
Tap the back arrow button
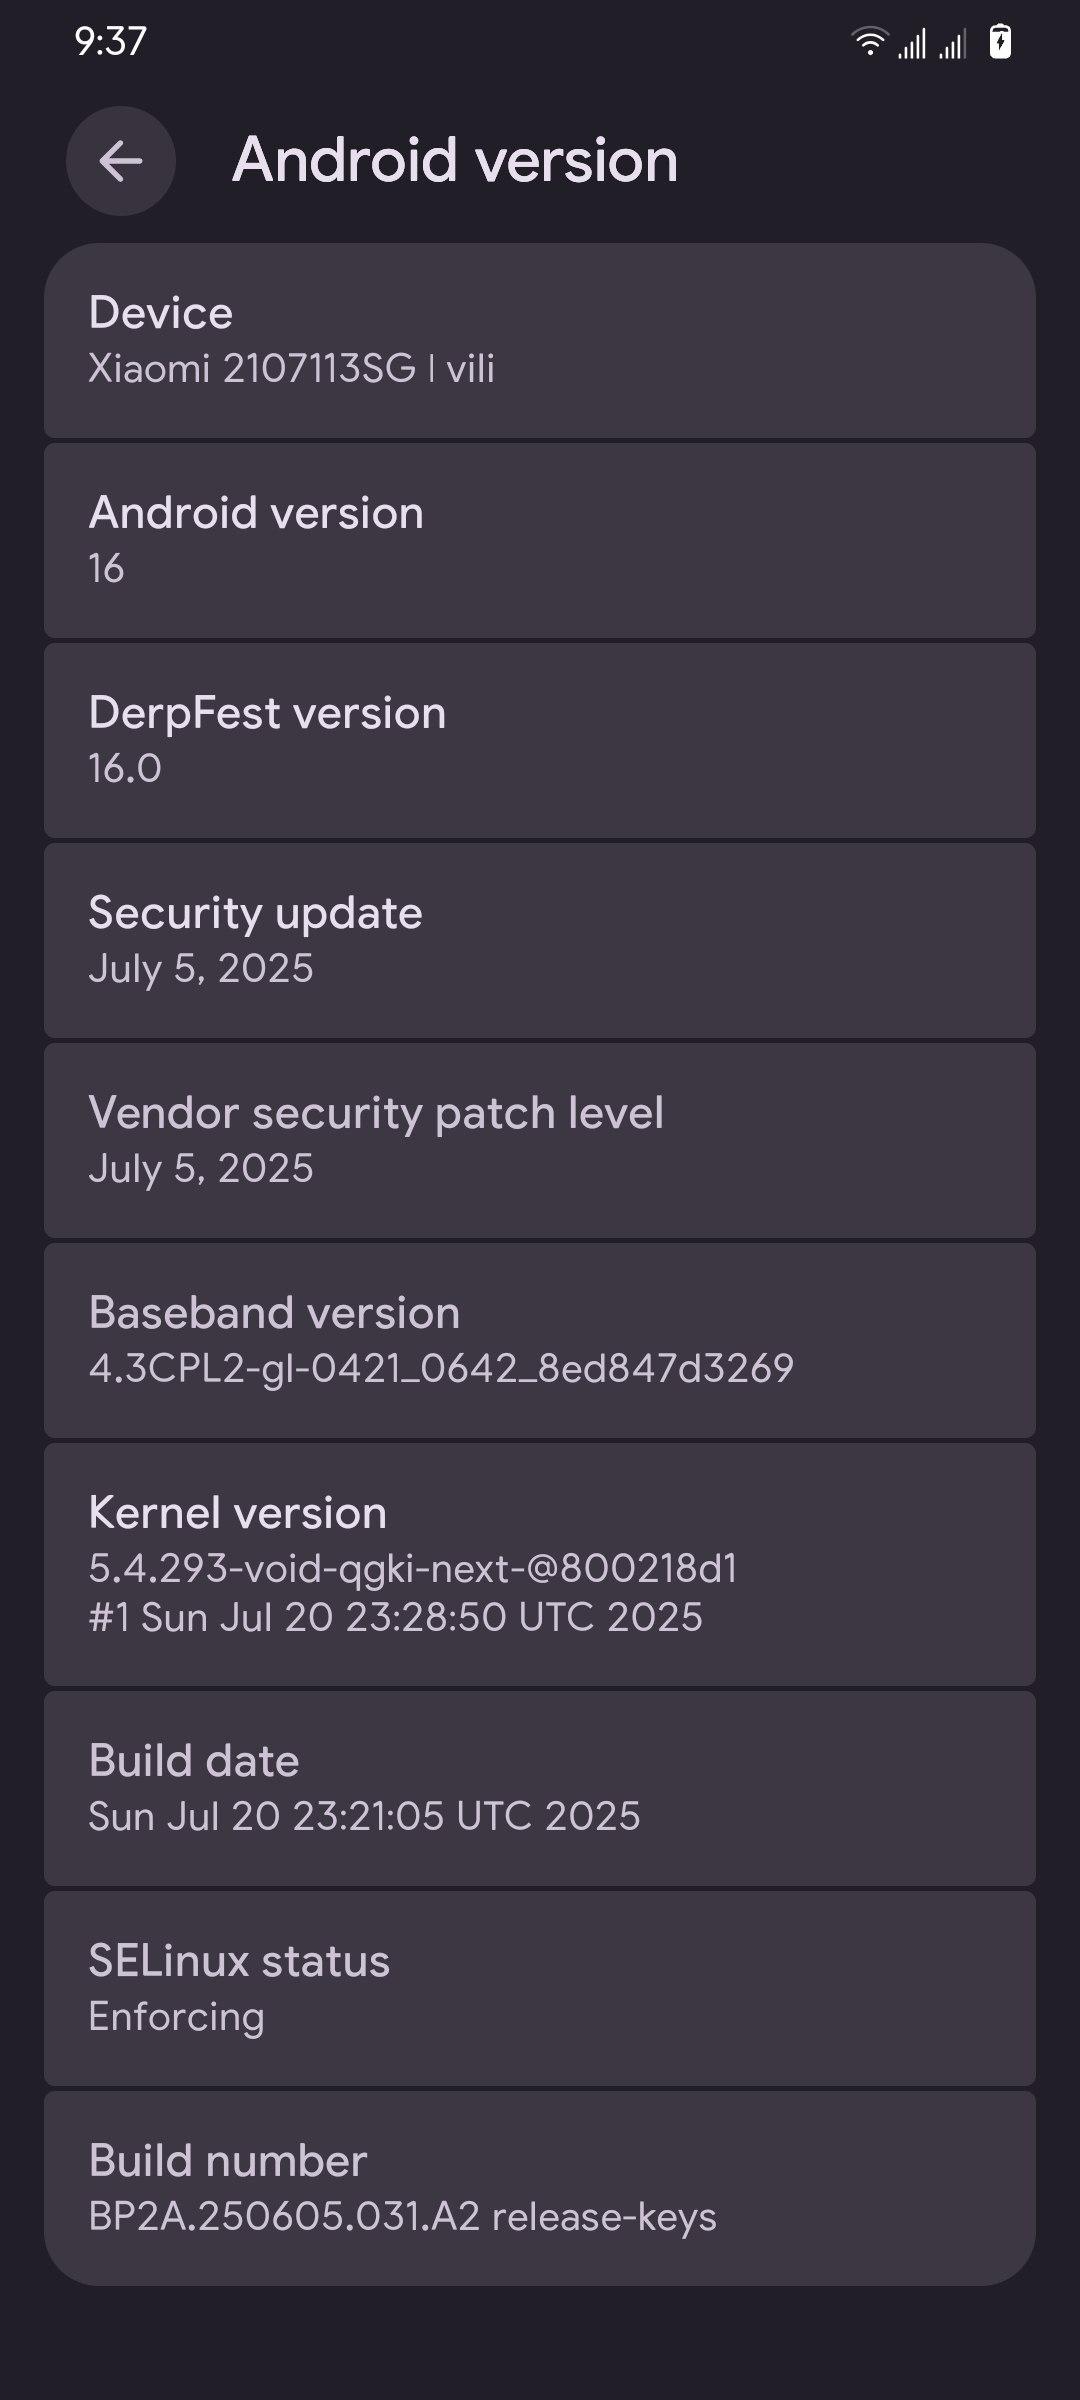click(121, 161)
